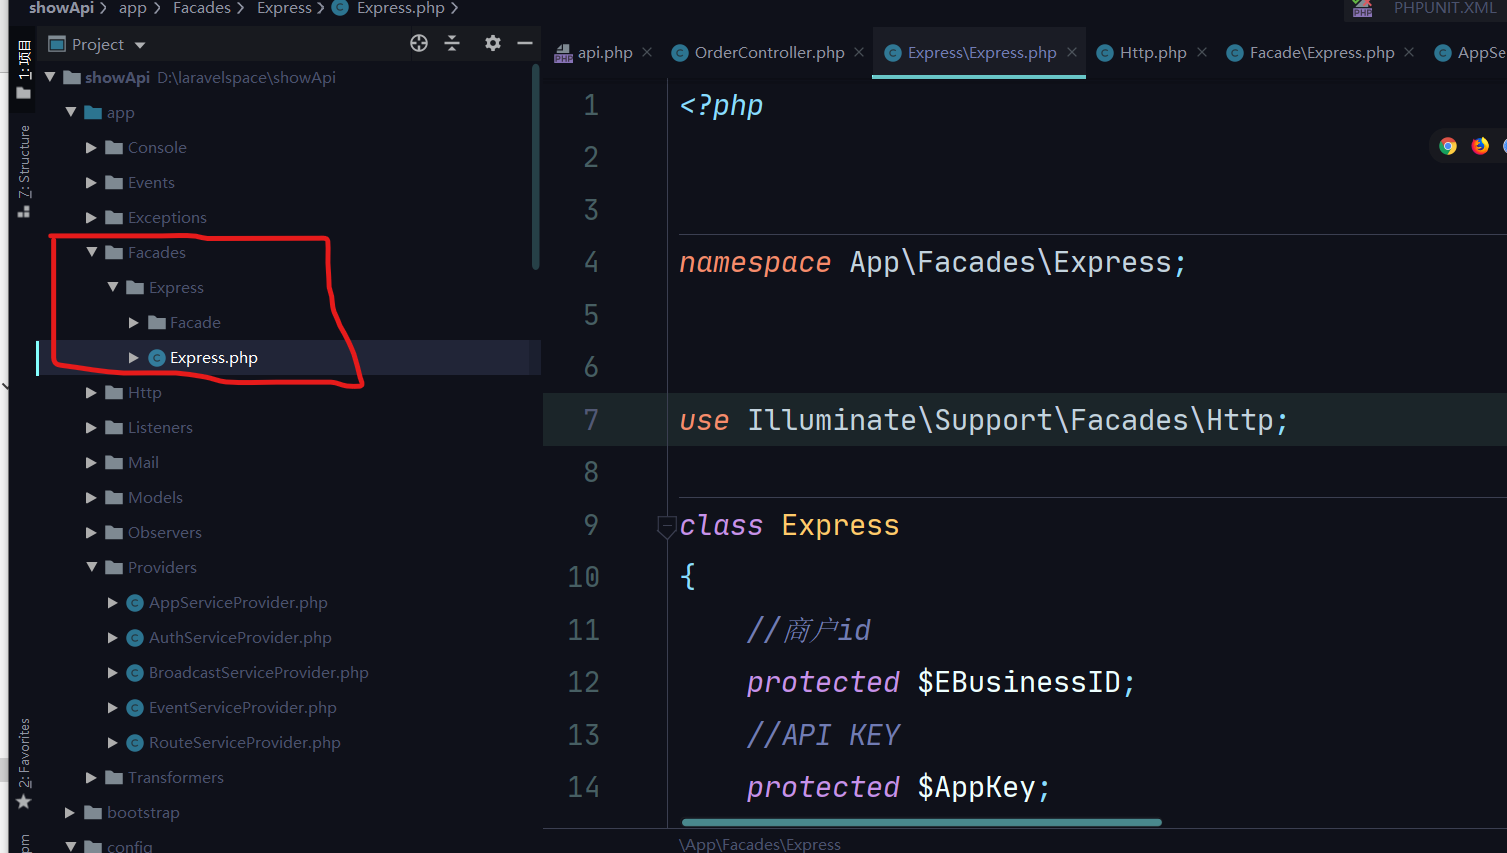Select RouteServiceProvider.php in tree
The image size is (1507, 853).
tap(245, 742)
